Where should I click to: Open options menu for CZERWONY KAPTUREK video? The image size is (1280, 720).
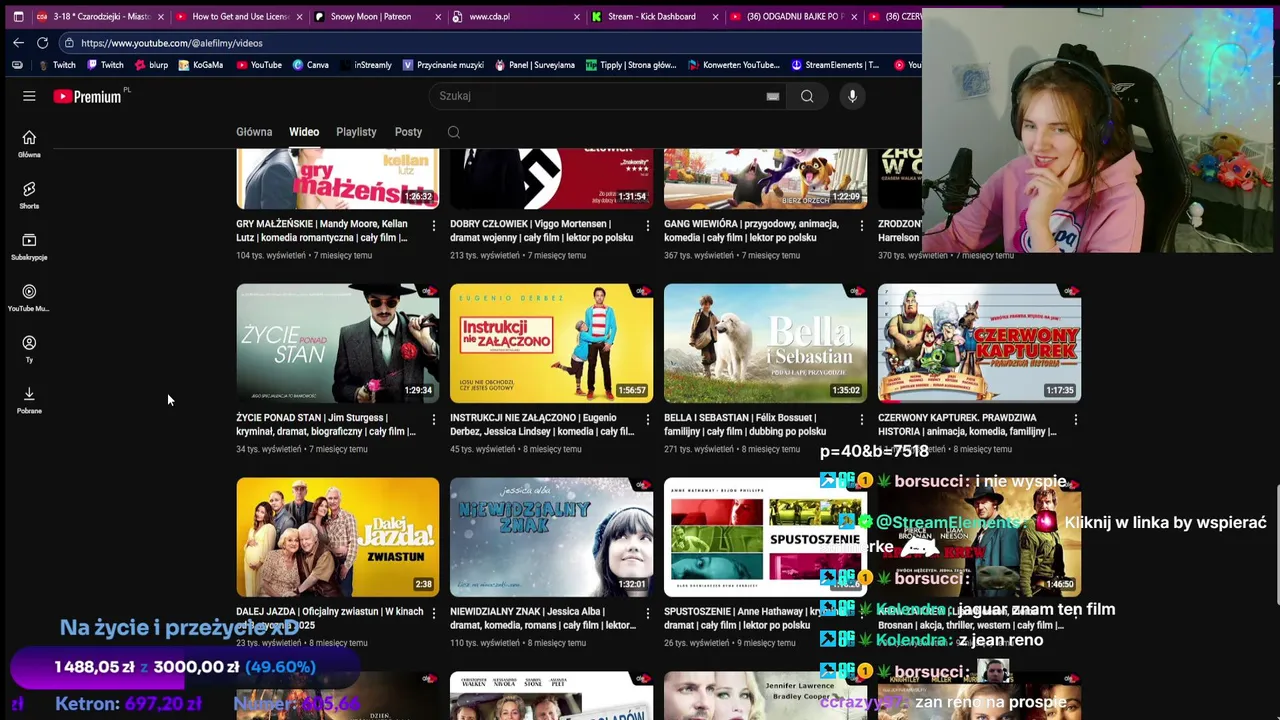tap(1075, 420)
